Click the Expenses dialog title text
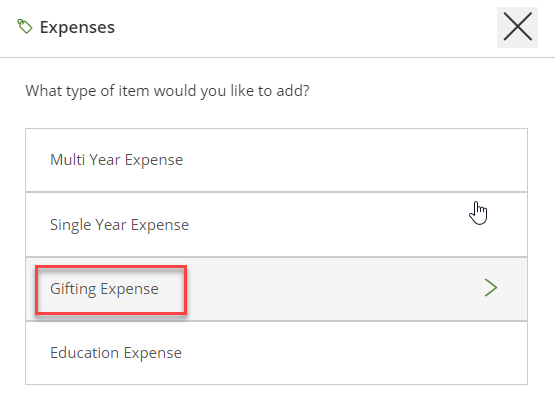The height and width of the screenshot is (415, 555). [77, 27]
